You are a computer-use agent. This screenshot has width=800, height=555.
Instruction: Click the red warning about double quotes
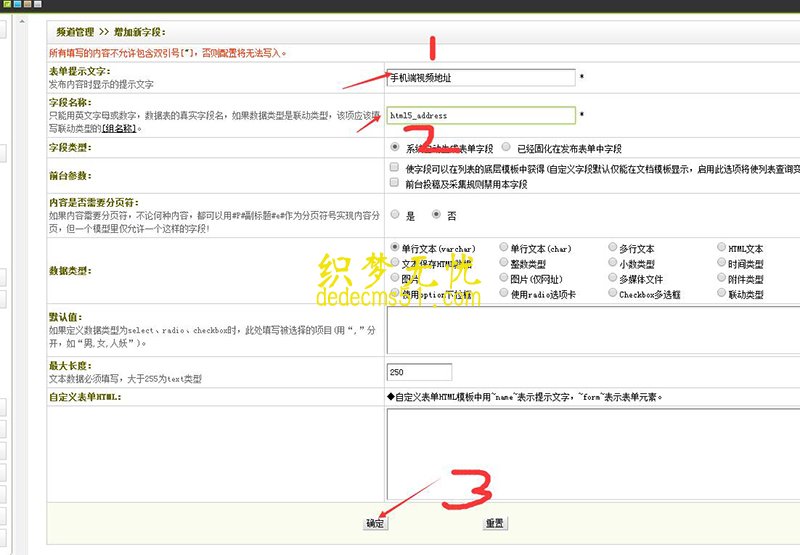[x=168, y=53]
